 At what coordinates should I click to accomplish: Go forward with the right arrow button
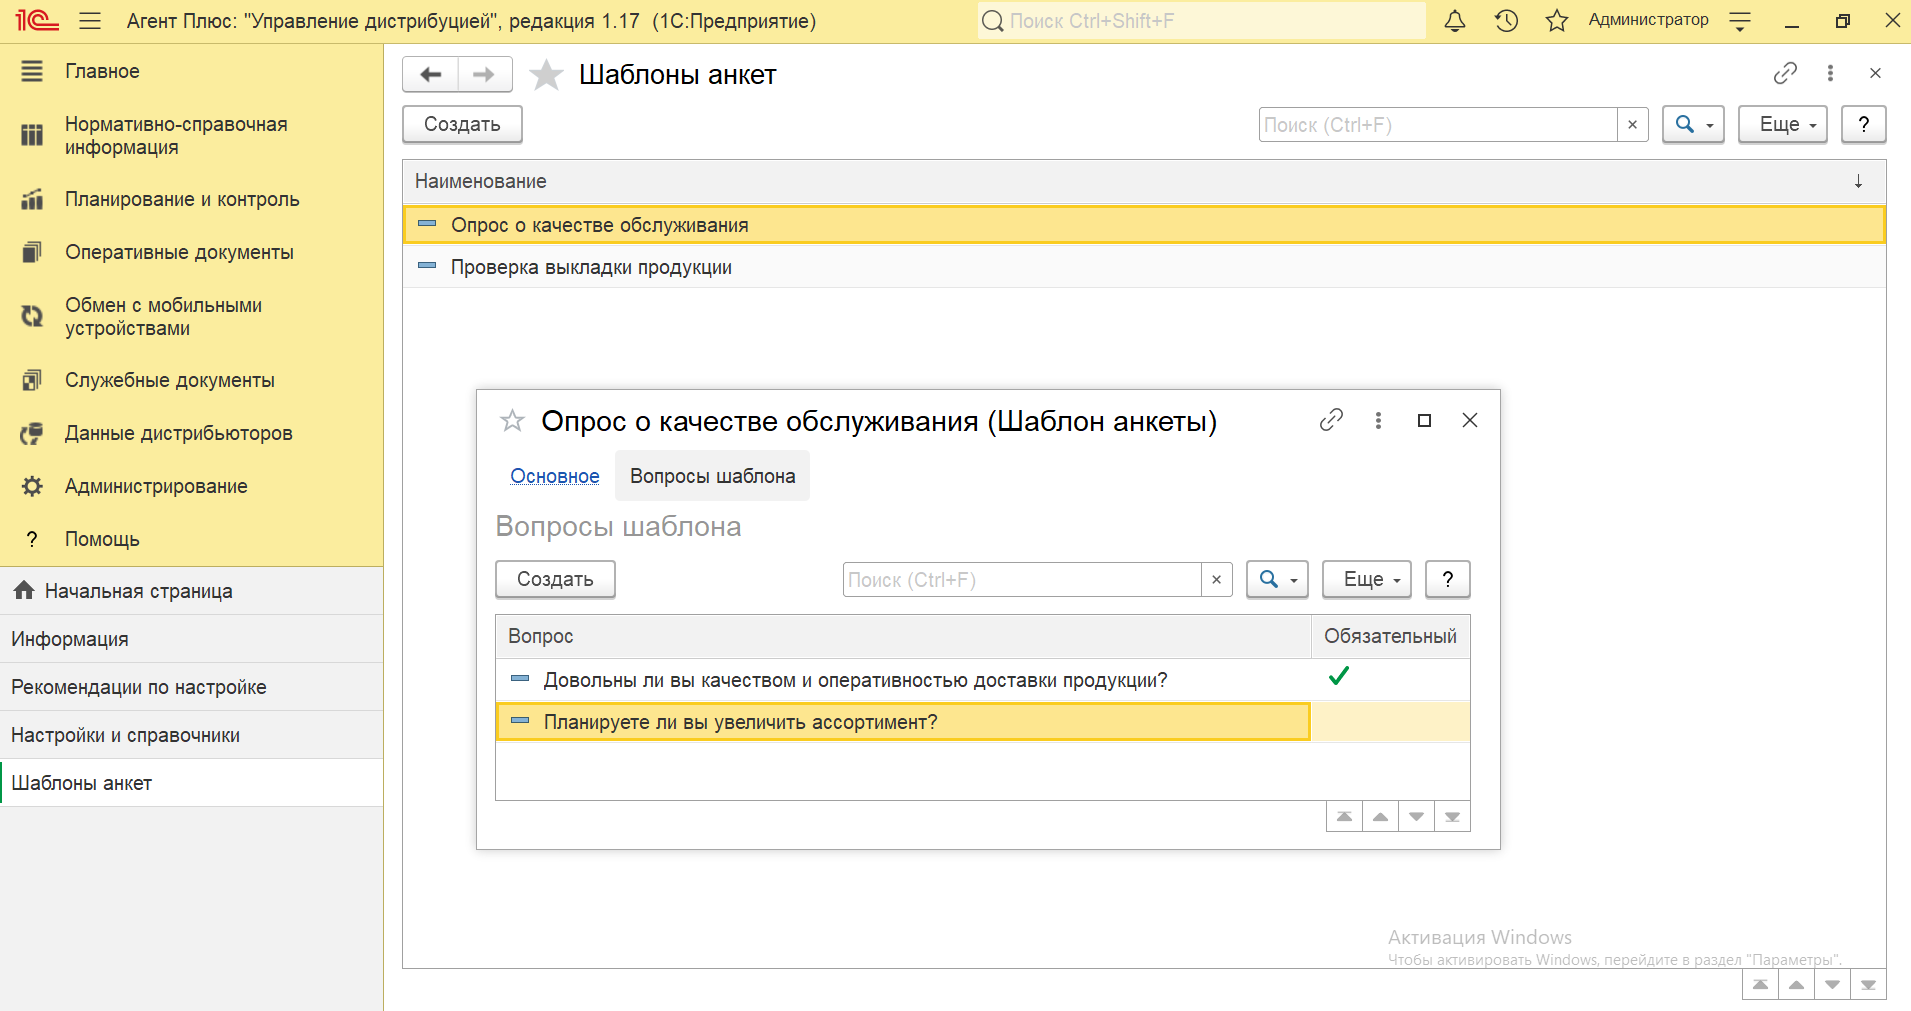(x=485, y=74)
